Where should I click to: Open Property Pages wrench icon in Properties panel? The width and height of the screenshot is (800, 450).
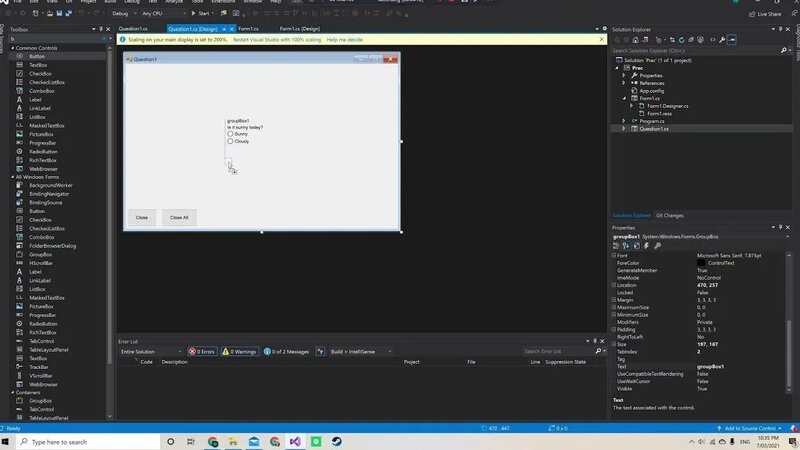pyautogui.click(x=657, y=246)
